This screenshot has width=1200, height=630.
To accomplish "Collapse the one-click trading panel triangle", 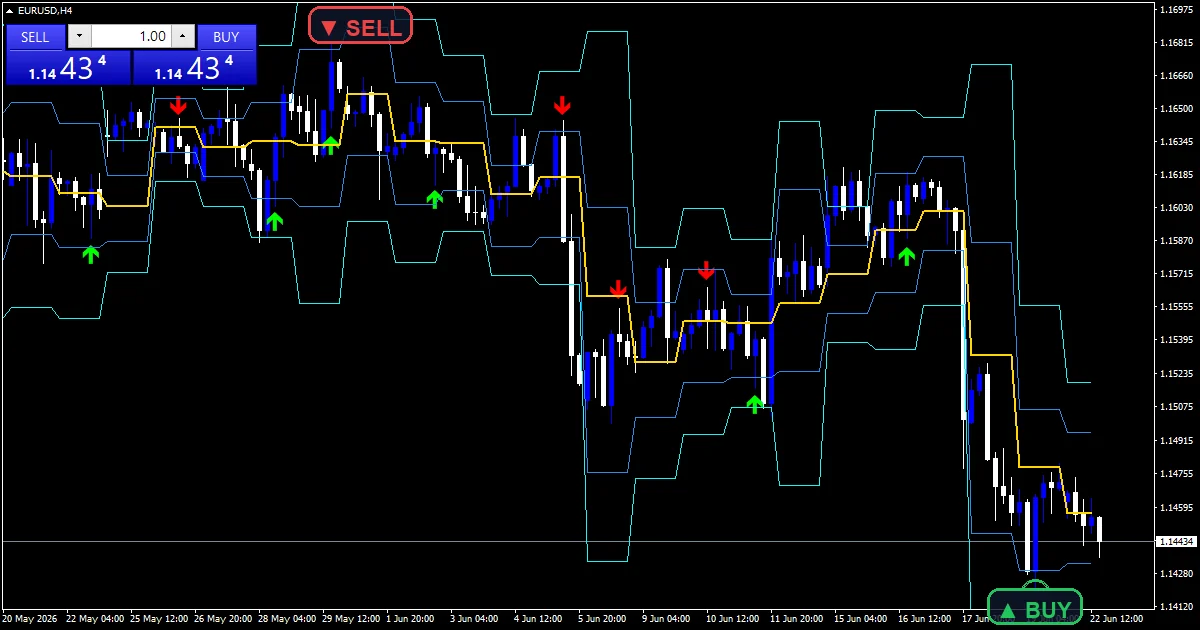I will (x=9, y=10).
